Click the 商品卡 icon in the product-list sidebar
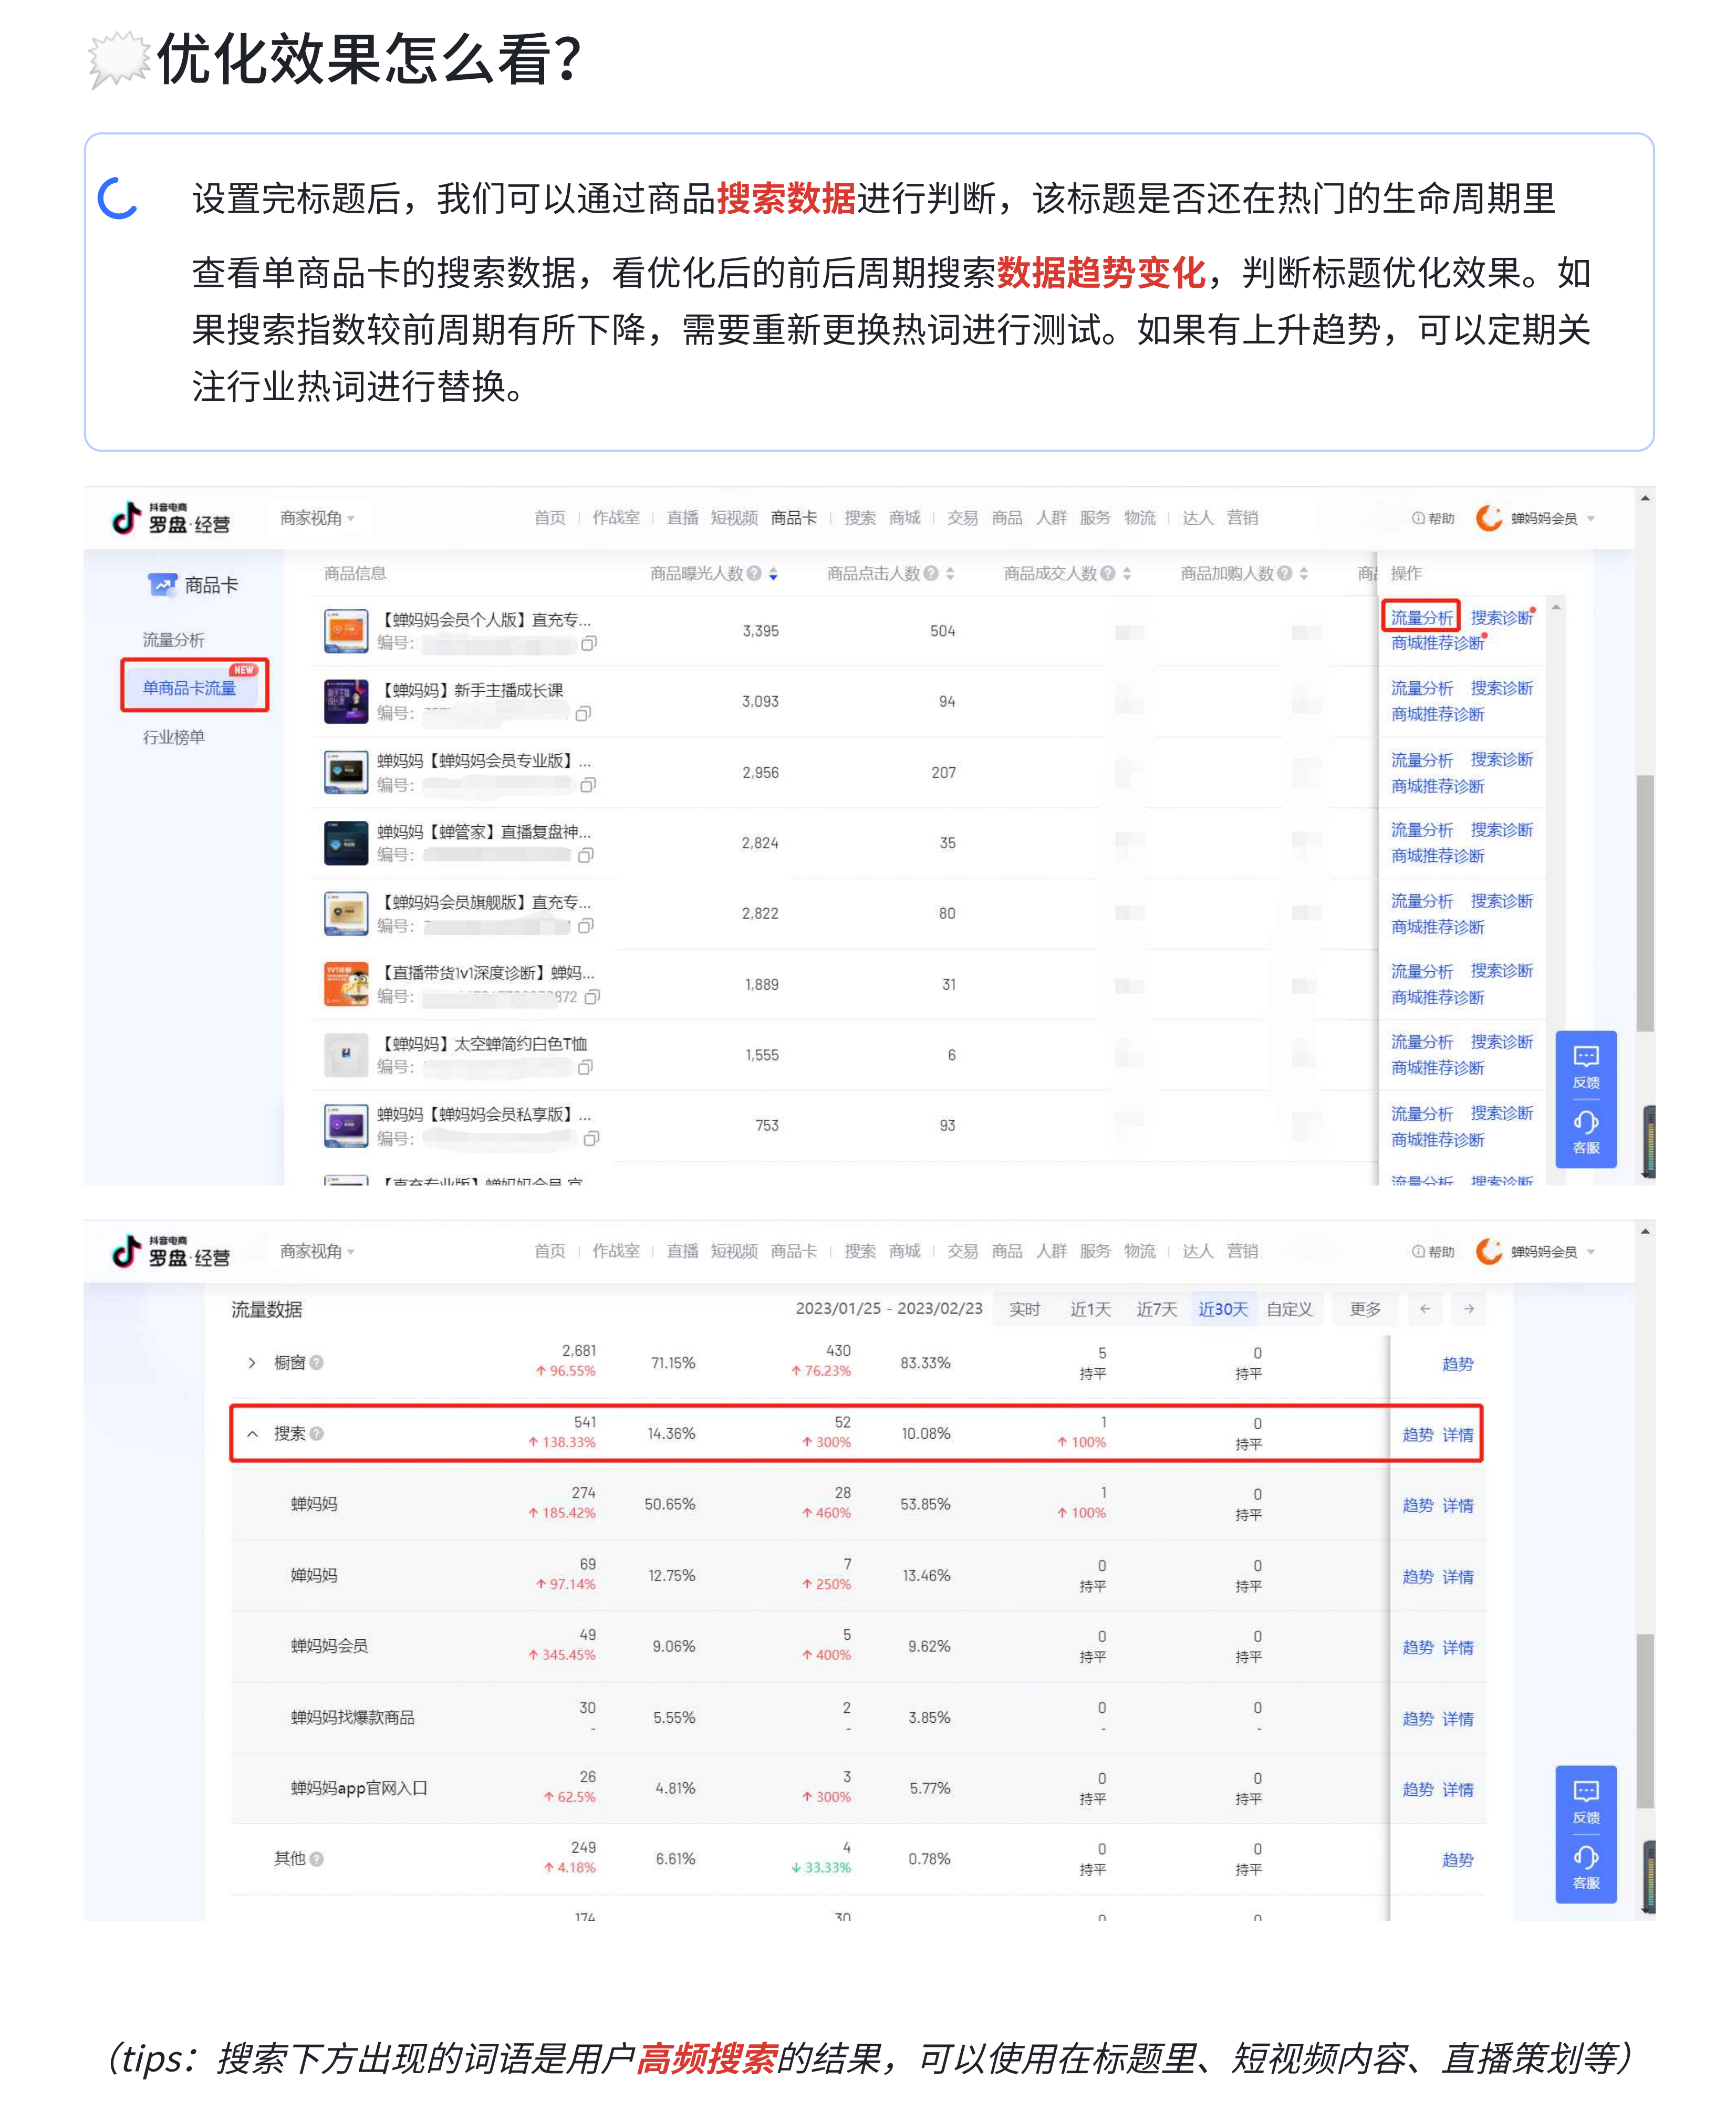 coord(163,585)
